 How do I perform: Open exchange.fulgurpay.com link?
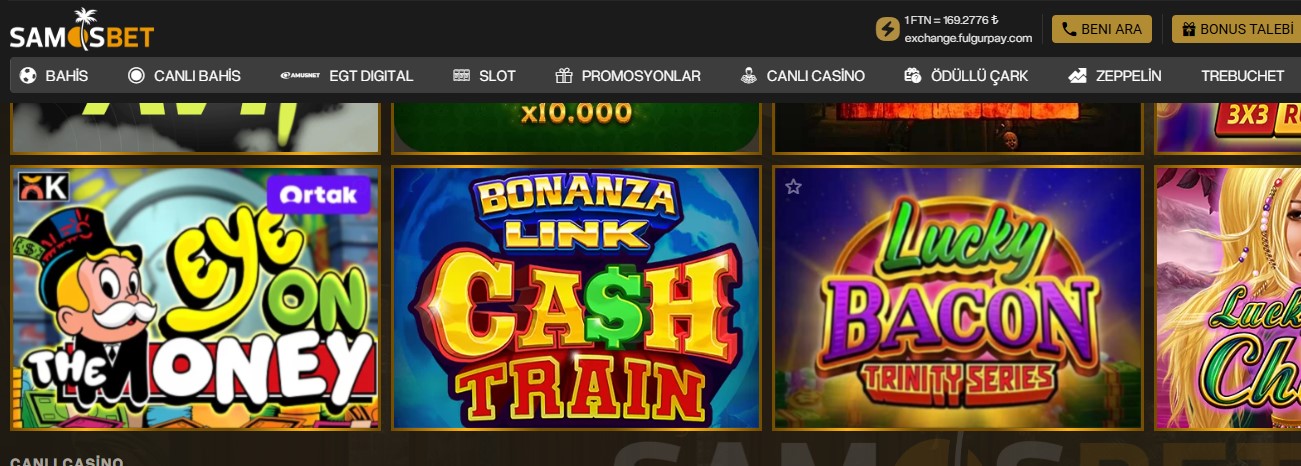[x=968, y=38]
